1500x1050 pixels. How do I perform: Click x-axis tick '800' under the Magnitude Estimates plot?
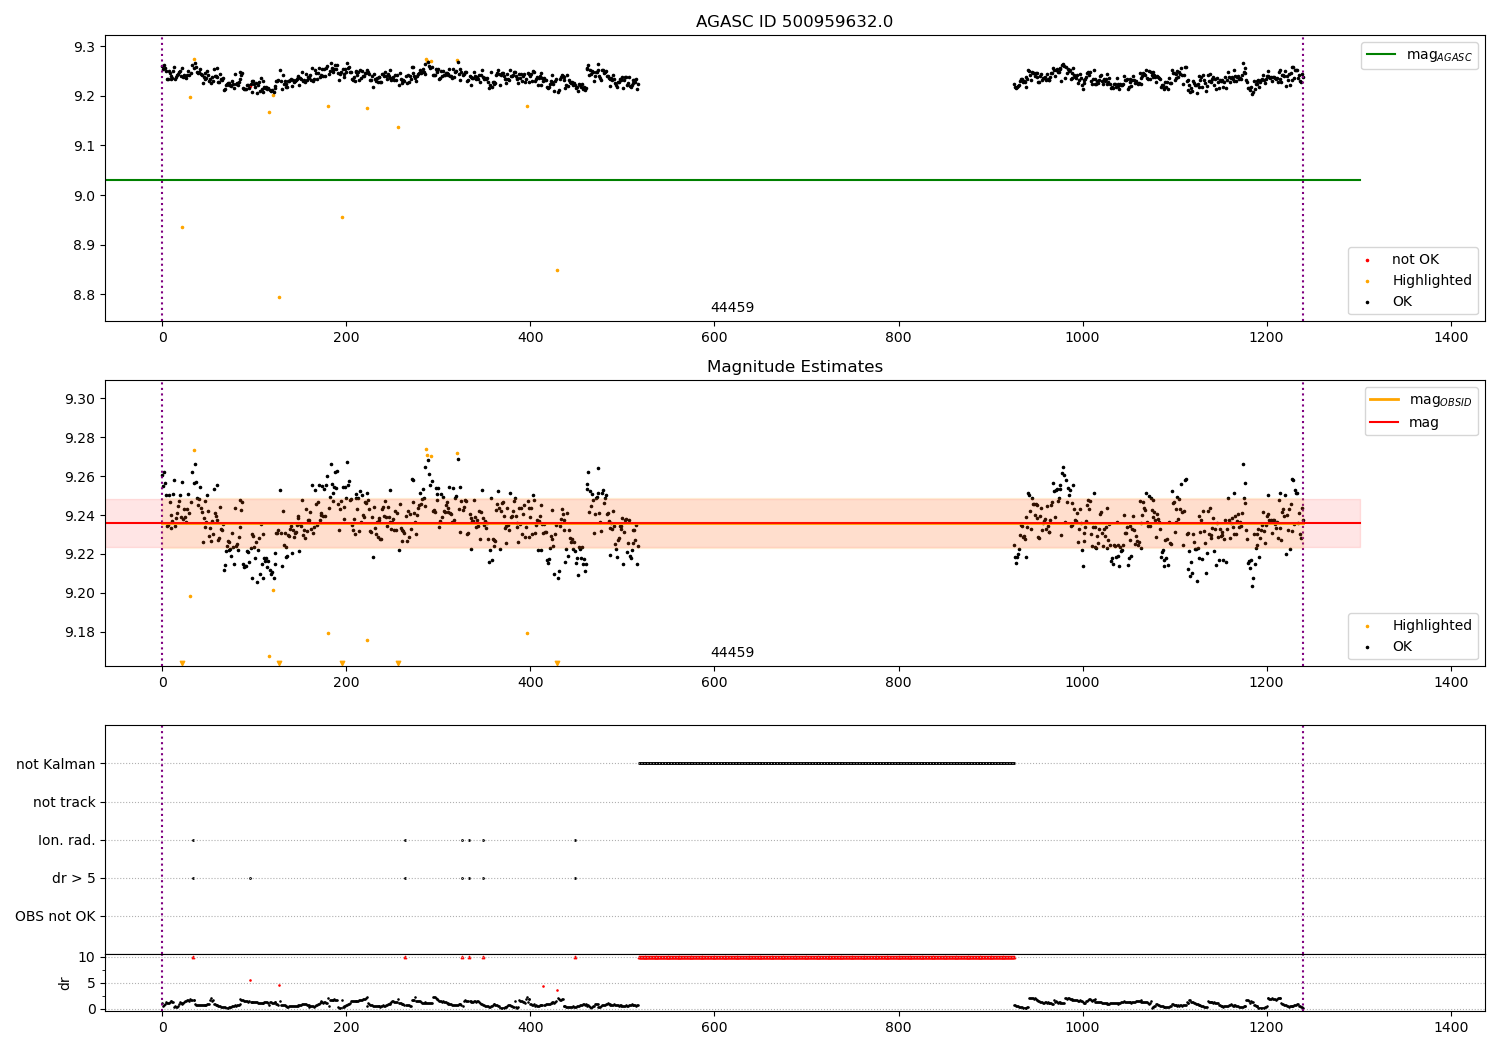click(x=898, y=683)
